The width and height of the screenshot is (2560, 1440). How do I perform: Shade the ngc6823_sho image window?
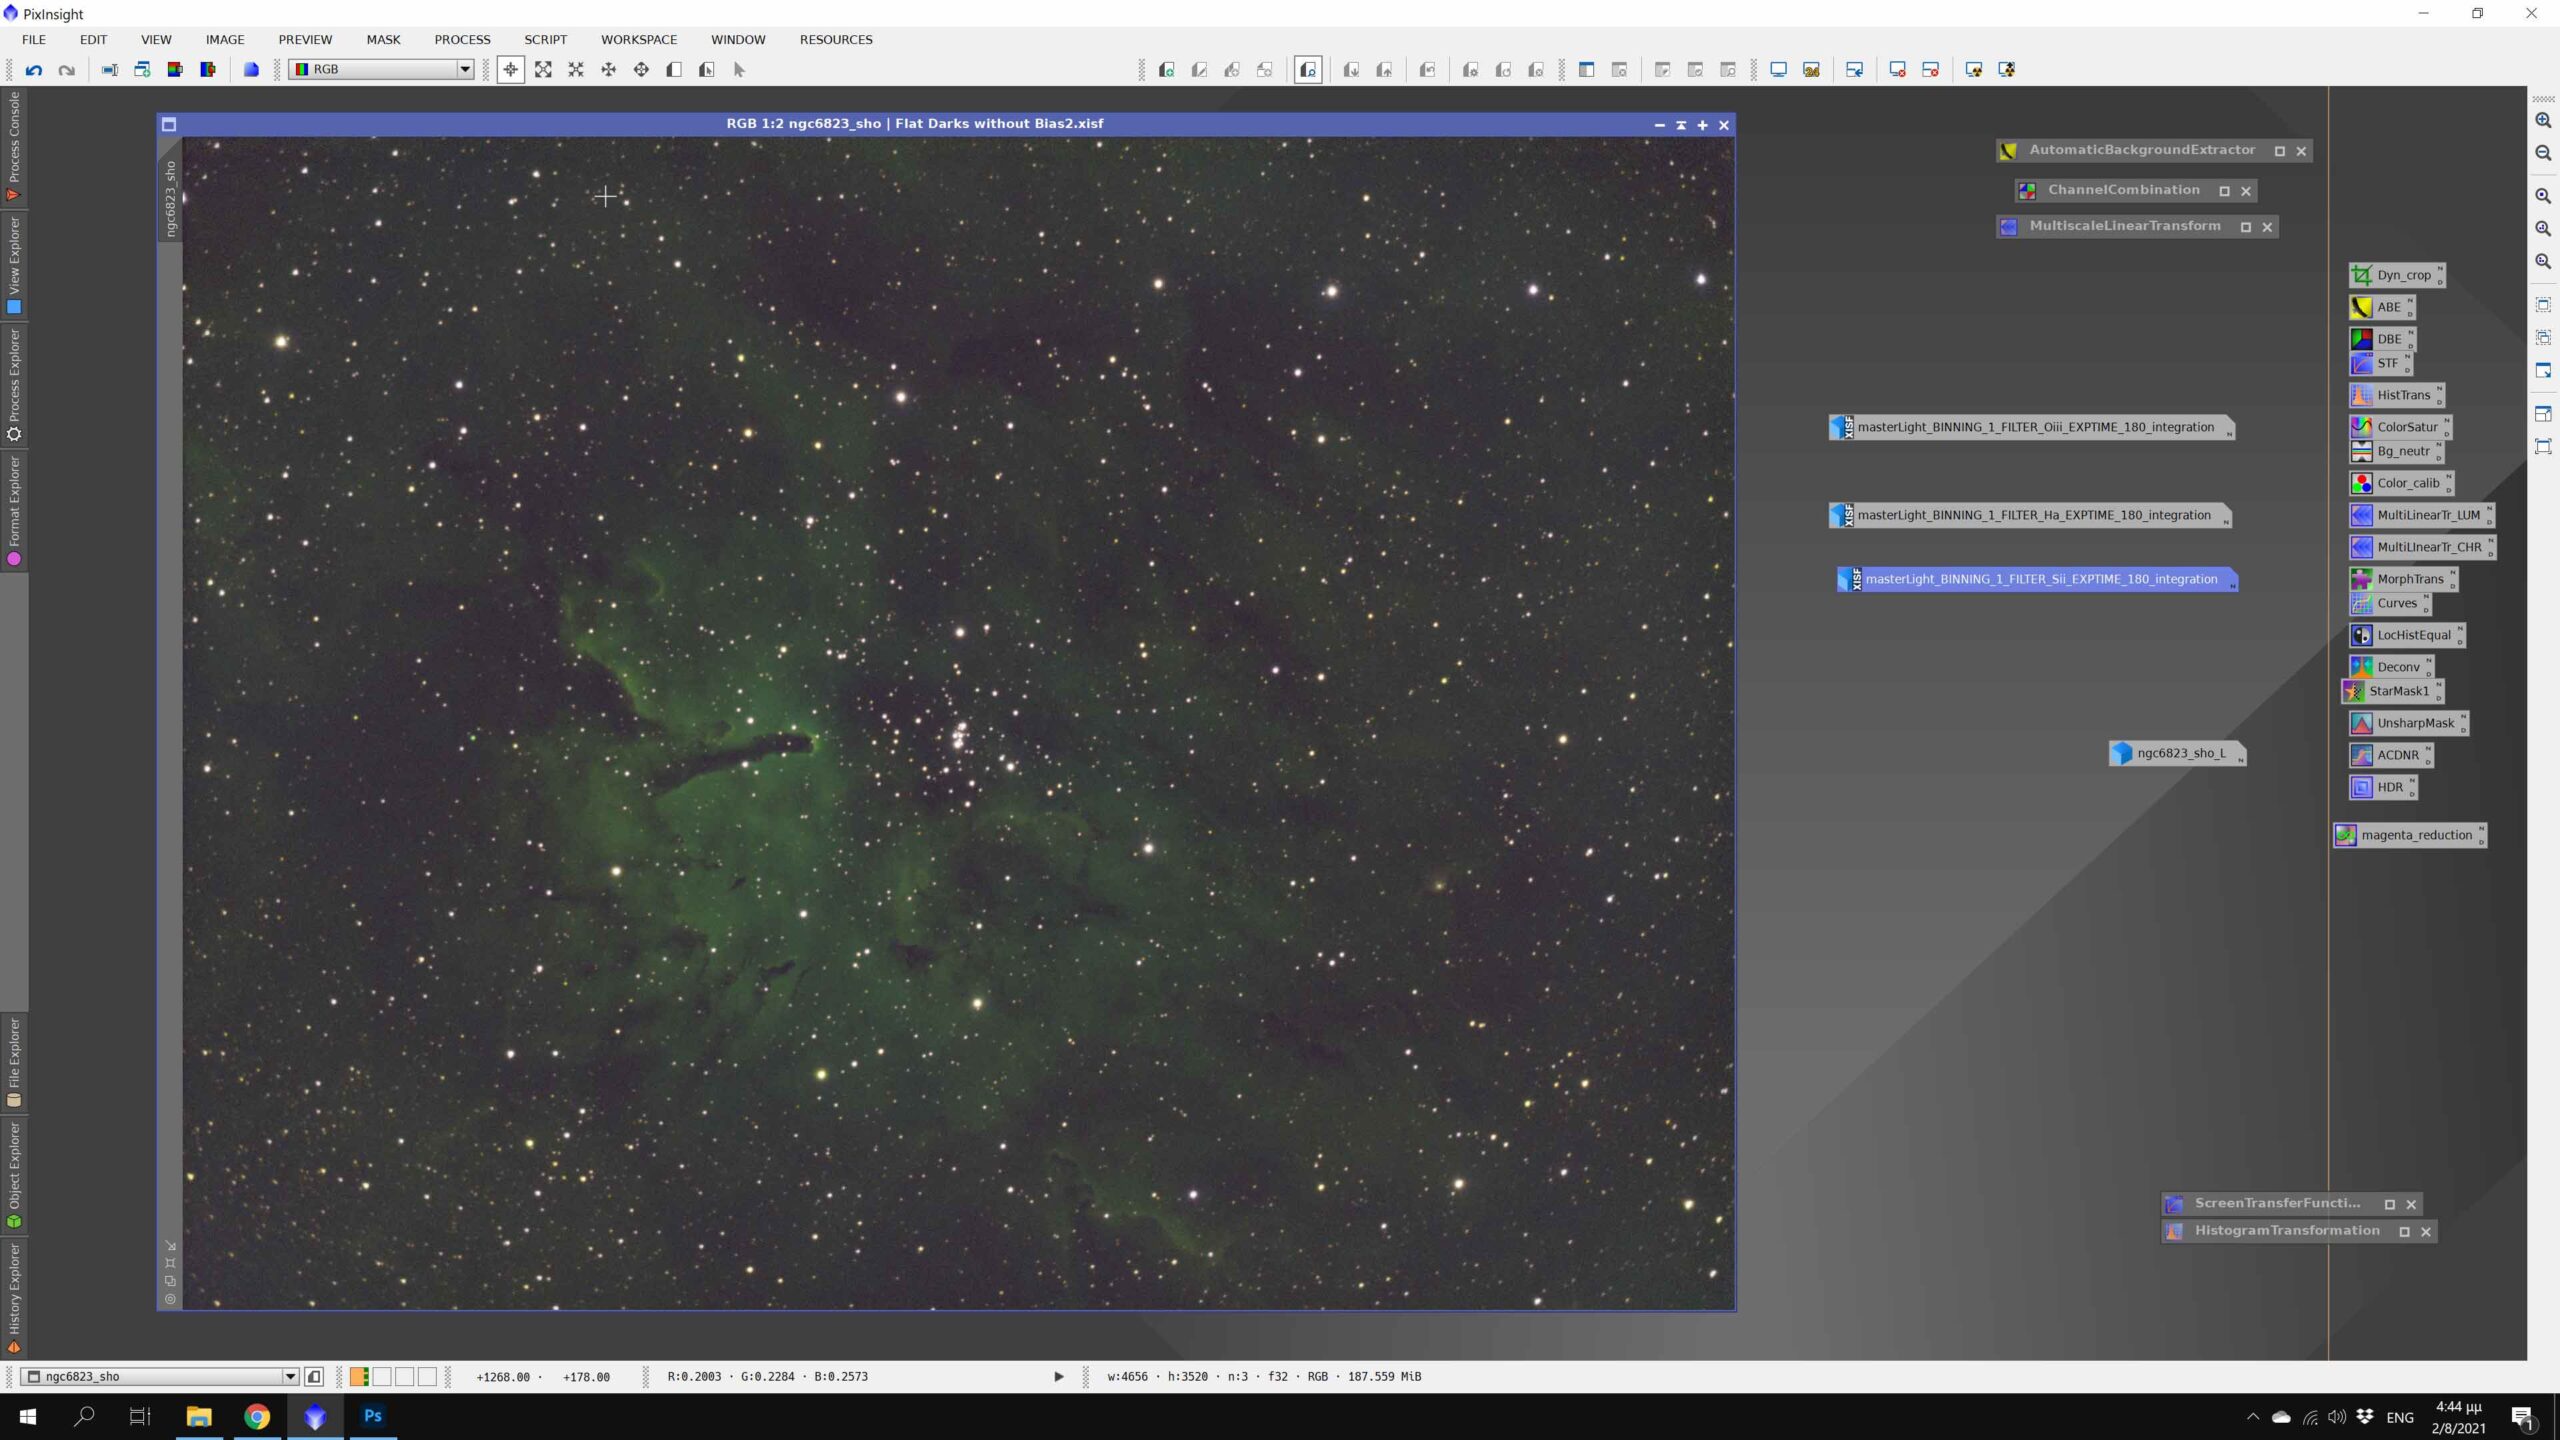tap(1681, 125)
